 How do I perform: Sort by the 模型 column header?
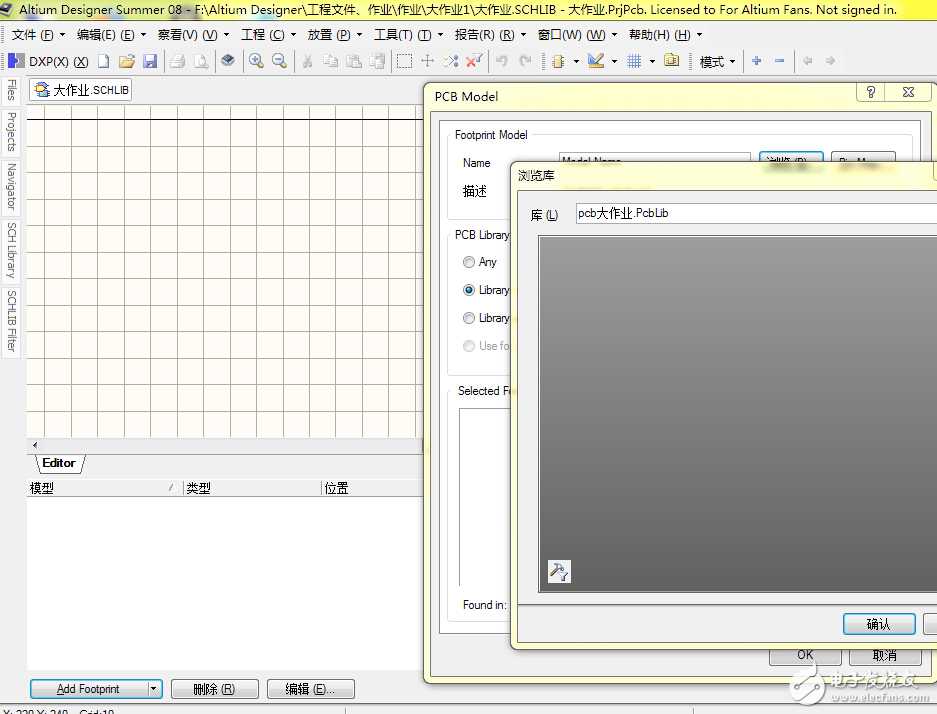pyautogui.click(x=104, y=488)
